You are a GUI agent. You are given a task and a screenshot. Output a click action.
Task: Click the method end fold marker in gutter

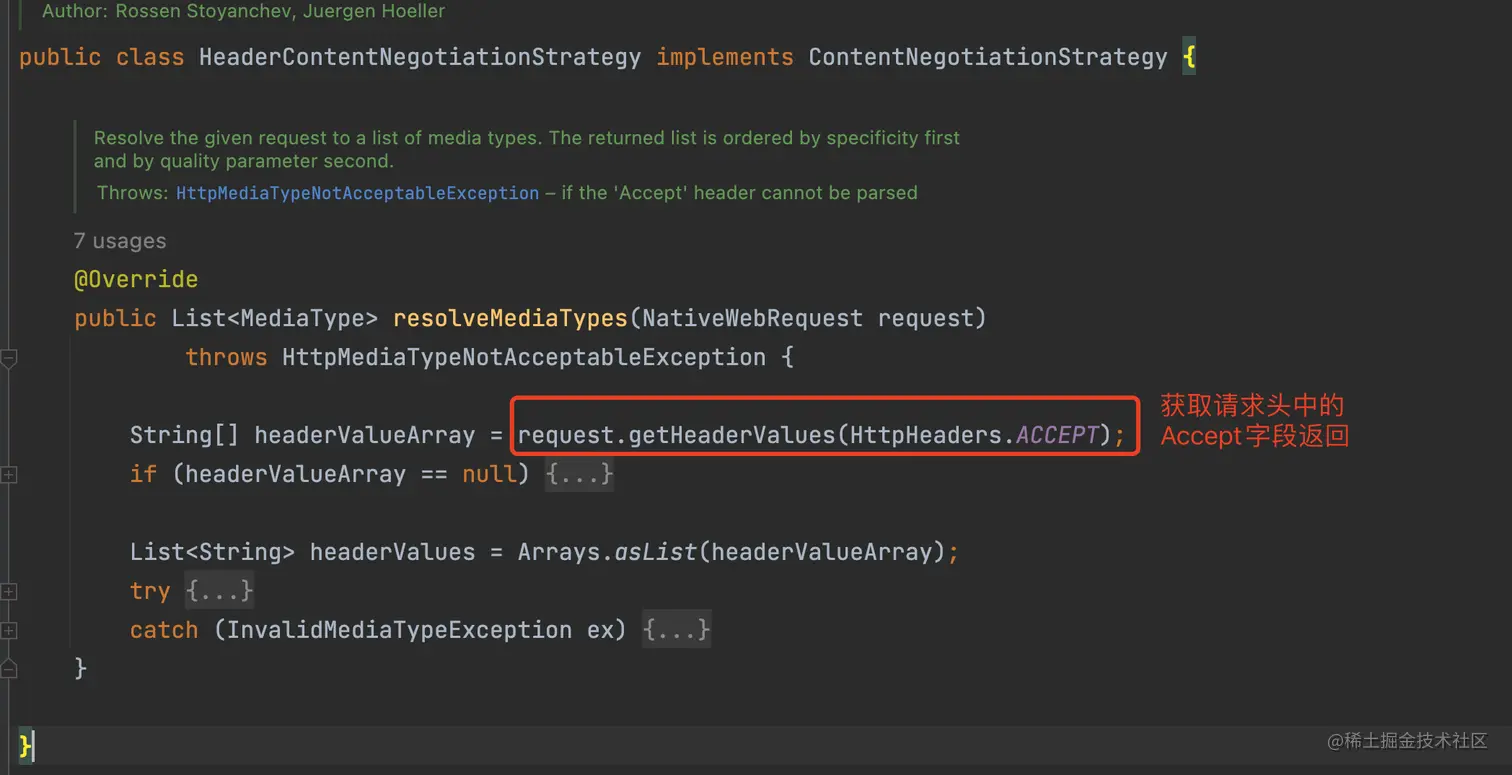coord(8,668)
